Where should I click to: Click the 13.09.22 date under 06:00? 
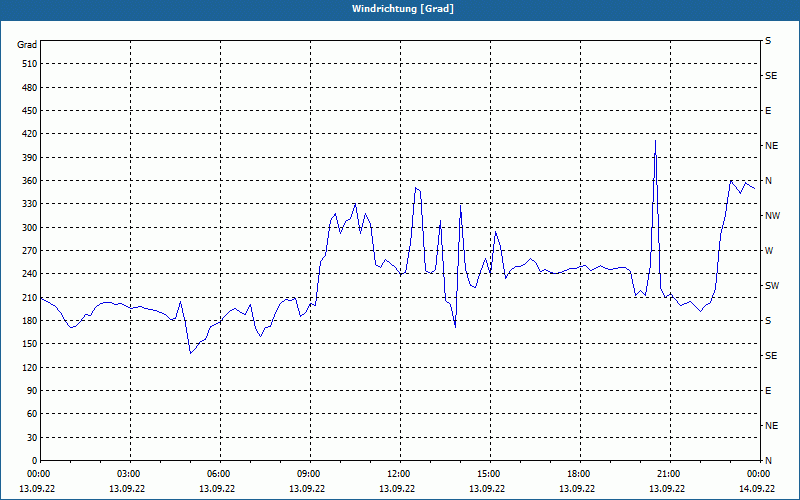[x=217, y=488]
